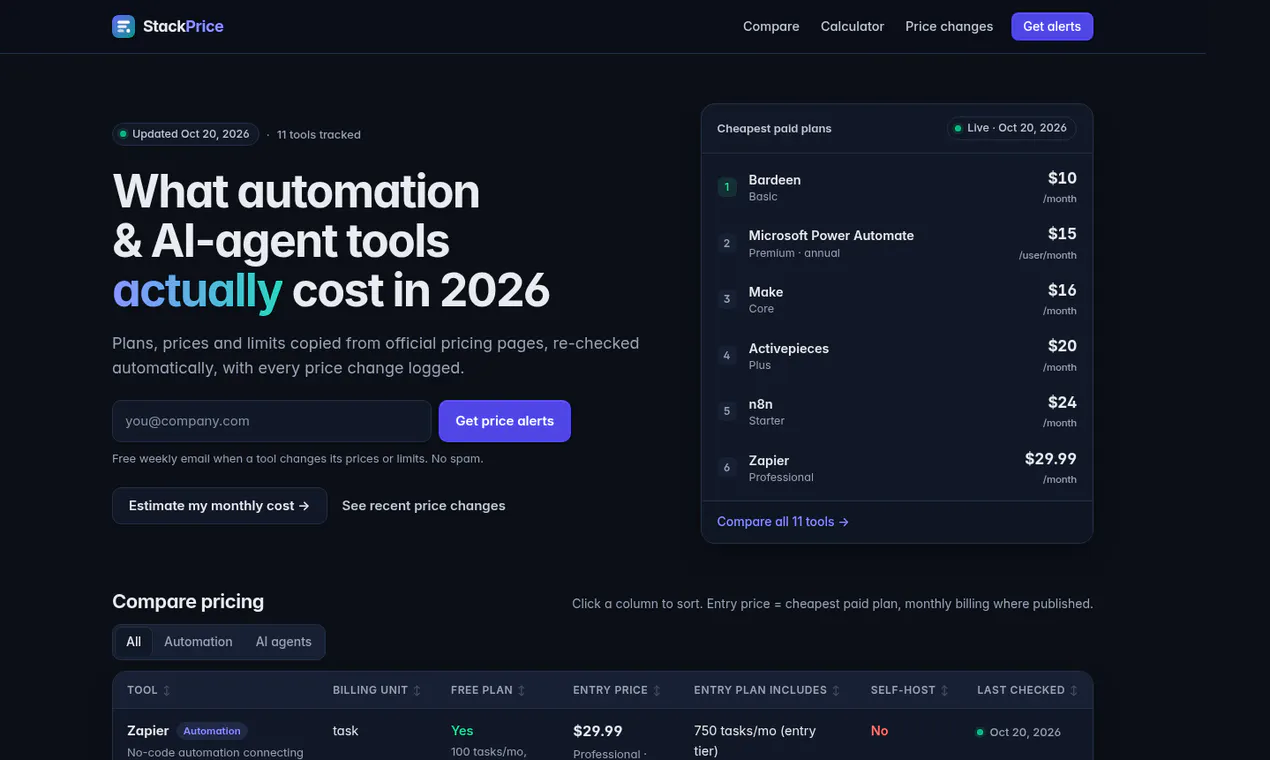
Task: Click the Get price alerts button
Action: tap(505, 421)
